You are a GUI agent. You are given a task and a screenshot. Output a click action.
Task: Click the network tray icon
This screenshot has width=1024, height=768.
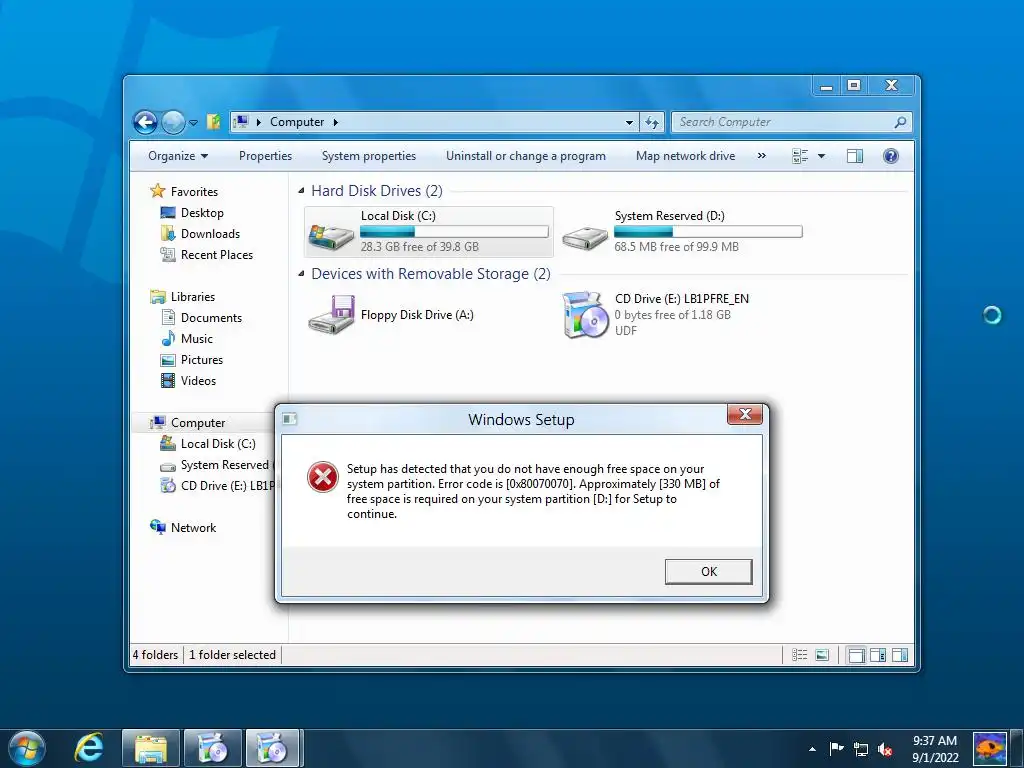[861, 749]
